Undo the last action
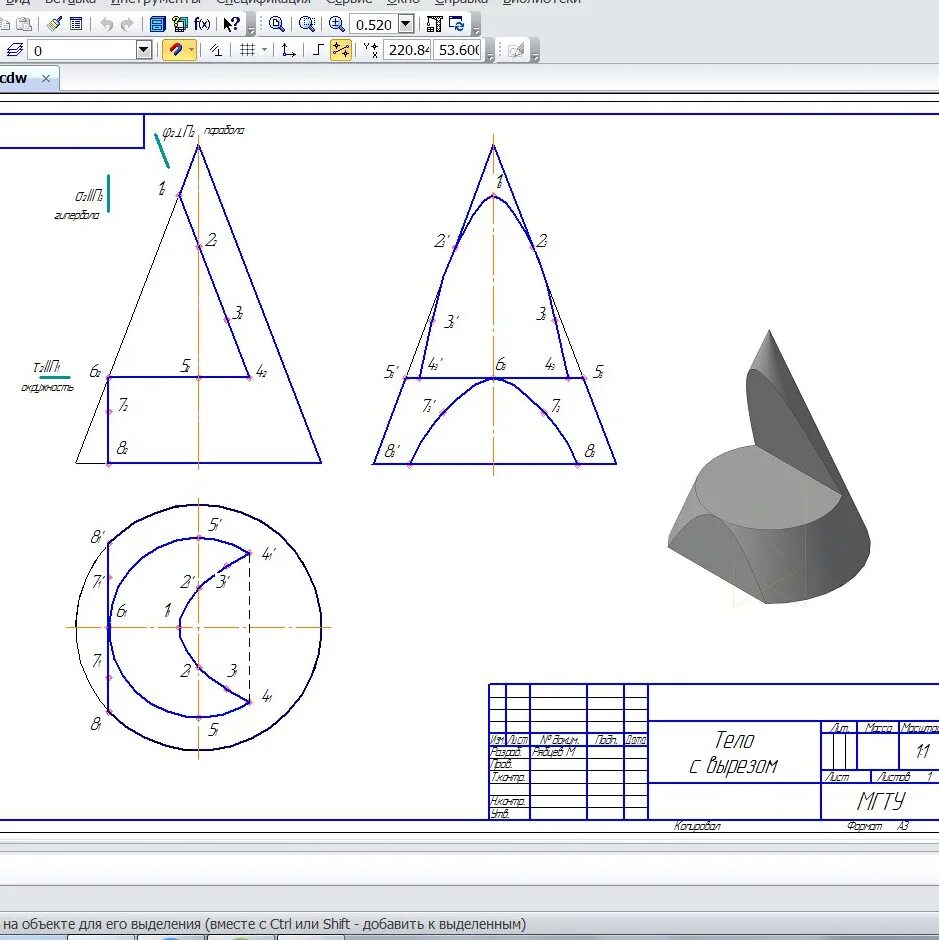 click(106, 25)
